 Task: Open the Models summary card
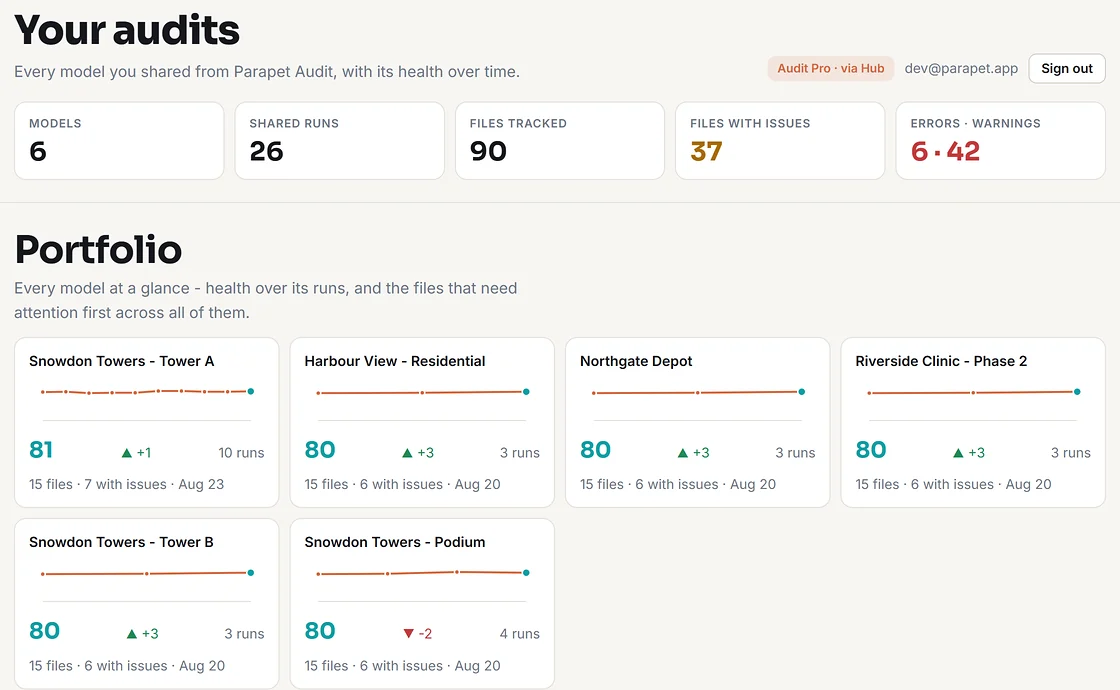(119, 141)
